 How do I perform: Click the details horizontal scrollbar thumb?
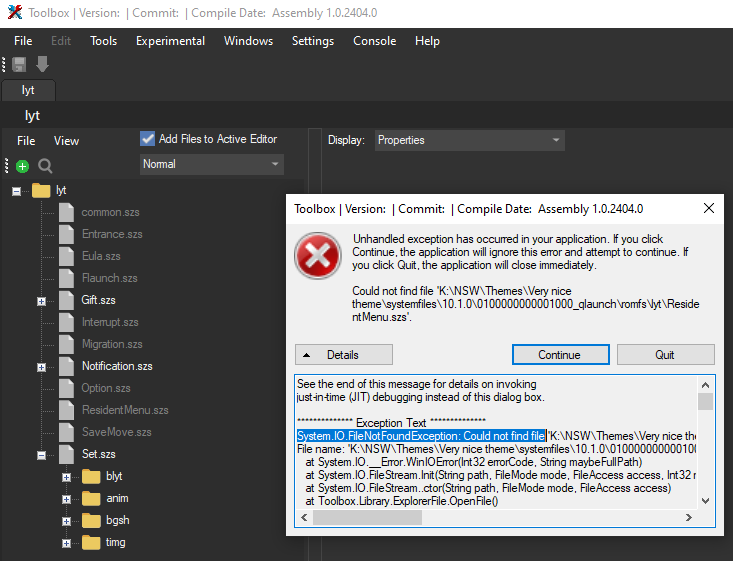coord(367,518)
